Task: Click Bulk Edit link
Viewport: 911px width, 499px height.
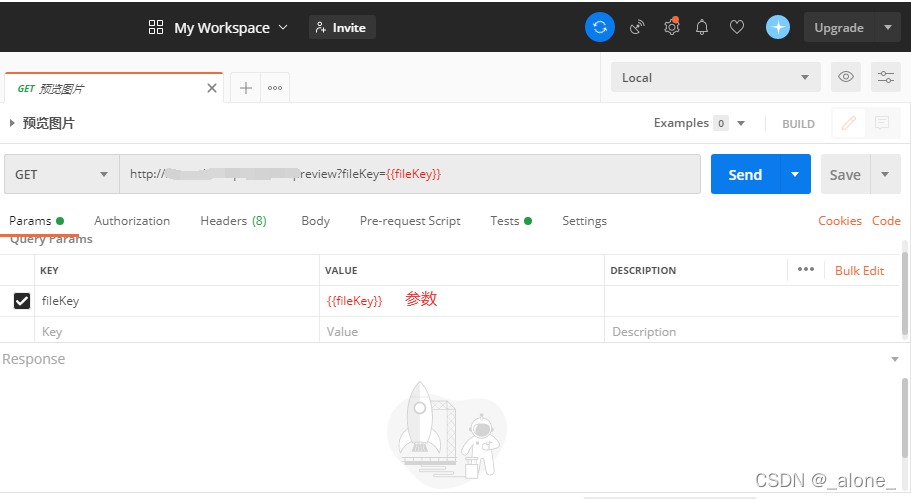Action: [x=859, y=270]
